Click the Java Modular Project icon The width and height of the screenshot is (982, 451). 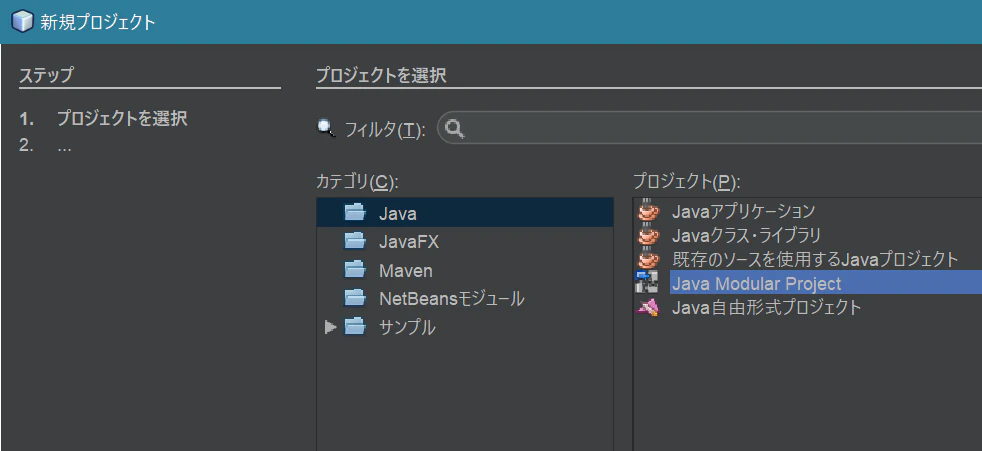(646, 283)
